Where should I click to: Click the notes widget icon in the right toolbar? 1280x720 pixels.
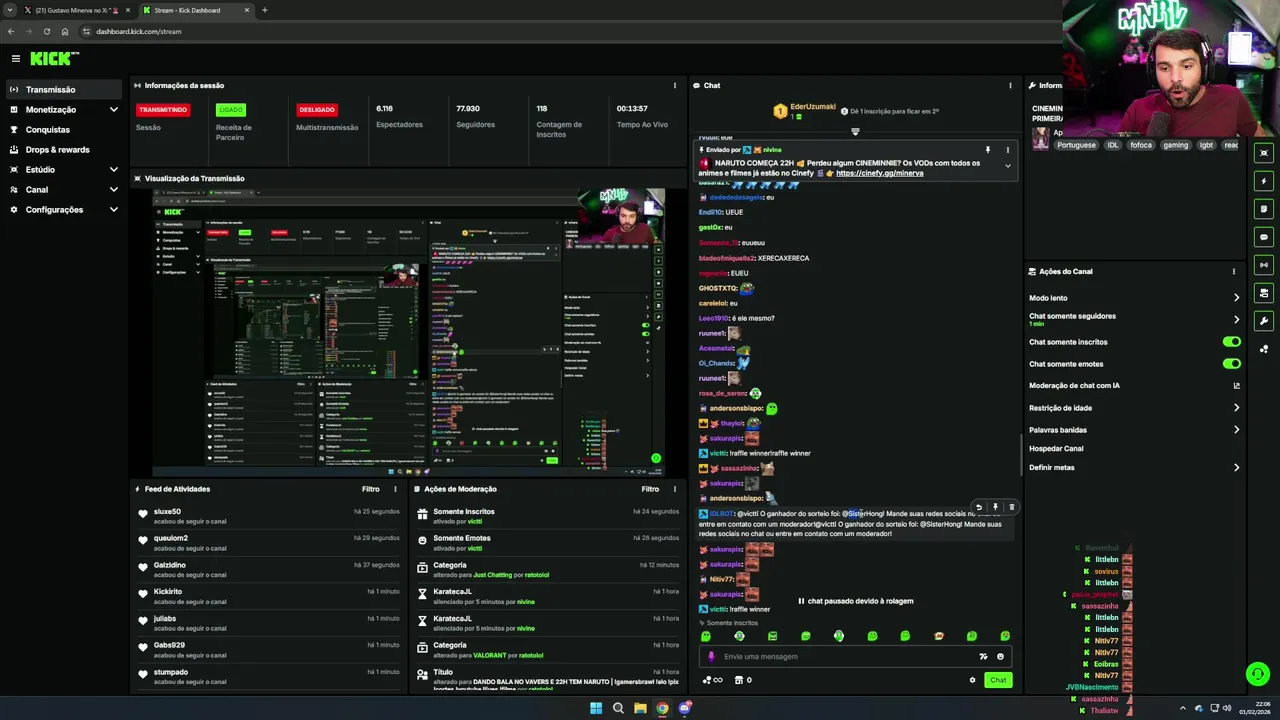pyautogui.click(x=1264, y=209)
